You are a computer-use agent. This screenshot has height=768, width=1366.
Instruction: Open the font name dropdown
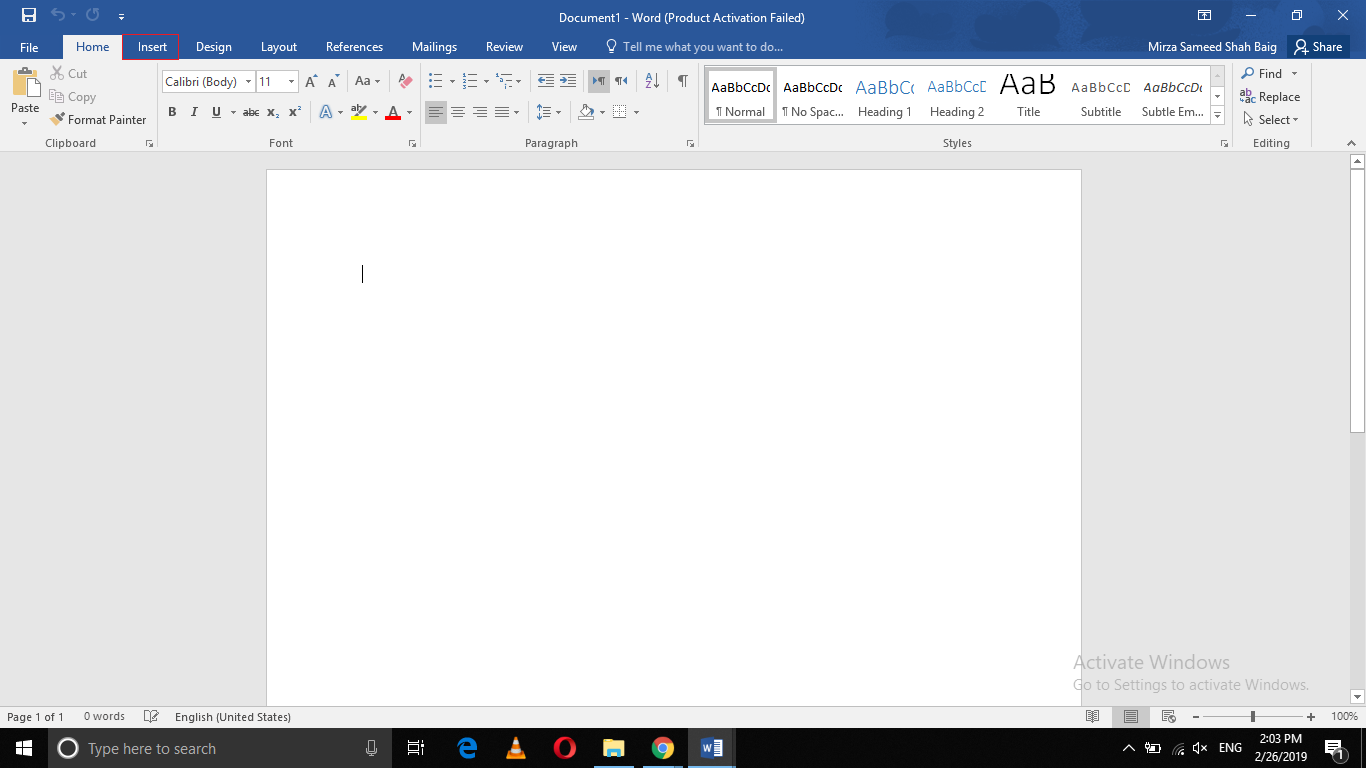(249, 82)
